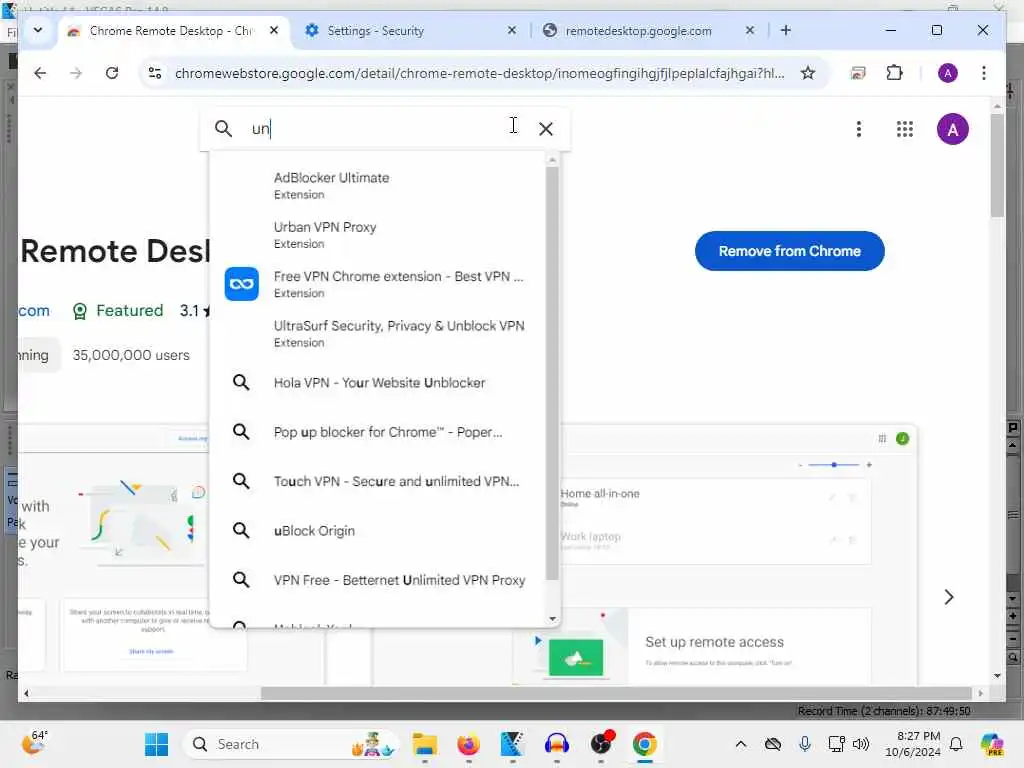Screen dimensions: 1024x768
Task: Show hidden system tray icons
Action: point(741,744)
